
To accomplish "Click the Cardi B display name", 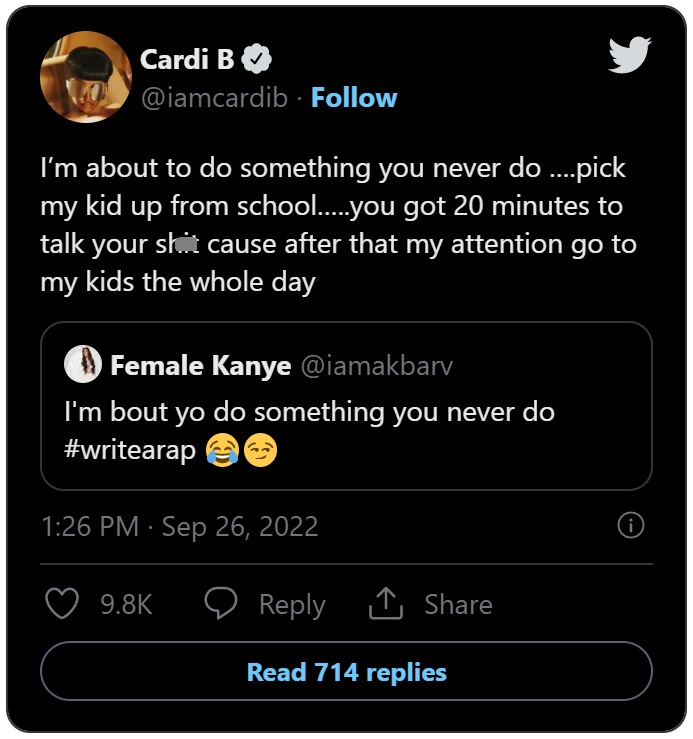I will [187, 60].
